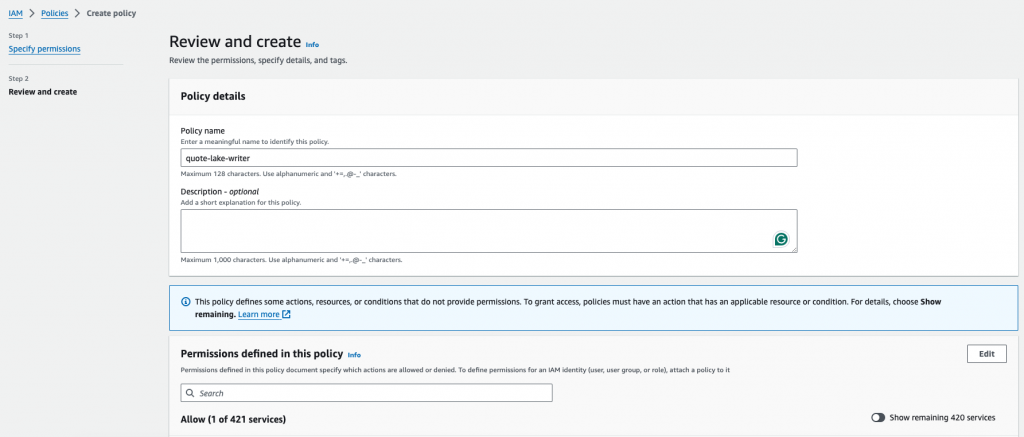Viewport: 1024px width, 437px height.
Task: Open Info beside Permissions defined in this policy
Action: (354, 354)
